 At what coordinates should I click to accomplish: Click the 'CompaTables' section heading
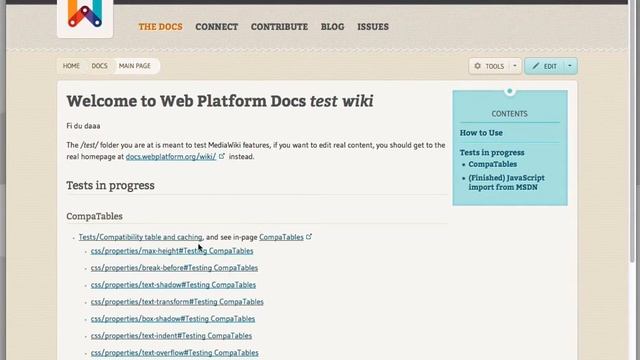pyautogui.click(x=94, y=216)
